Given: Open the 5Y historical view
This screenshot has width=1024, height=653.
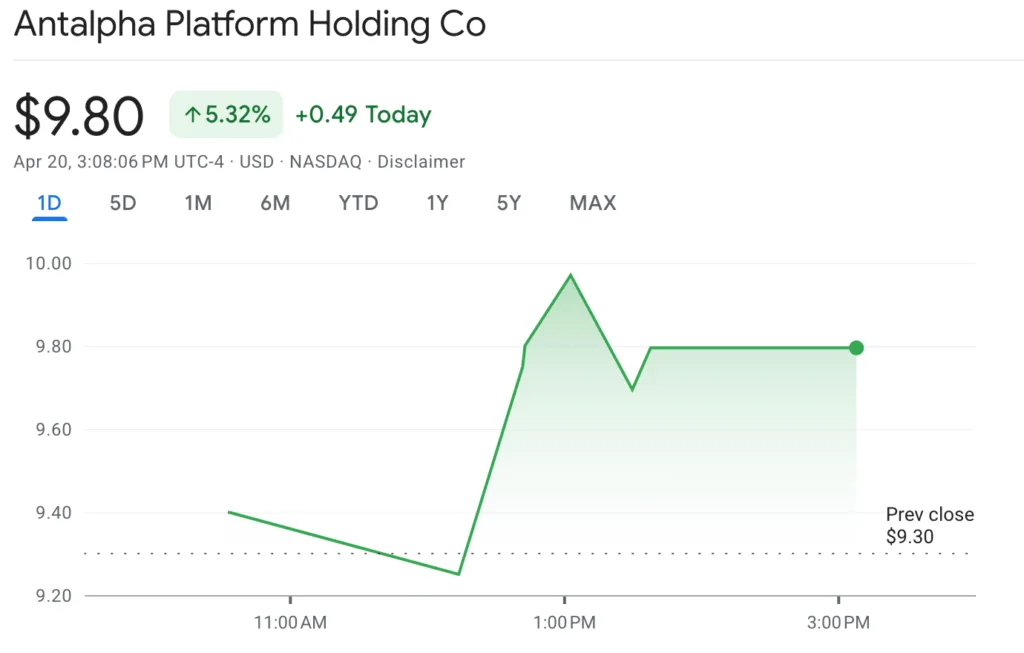Looking at the screenshot, I should point(508,203).
